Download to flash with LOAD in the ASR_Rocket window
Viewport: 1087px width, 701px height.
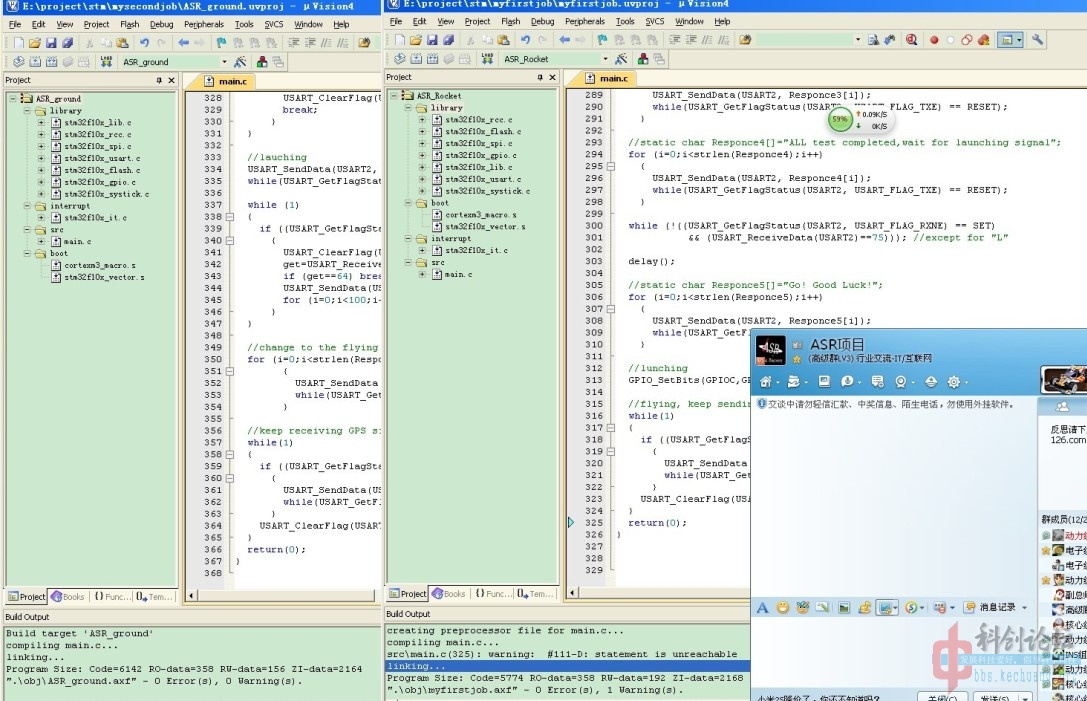pyautogui.click(x=487, y=59)
